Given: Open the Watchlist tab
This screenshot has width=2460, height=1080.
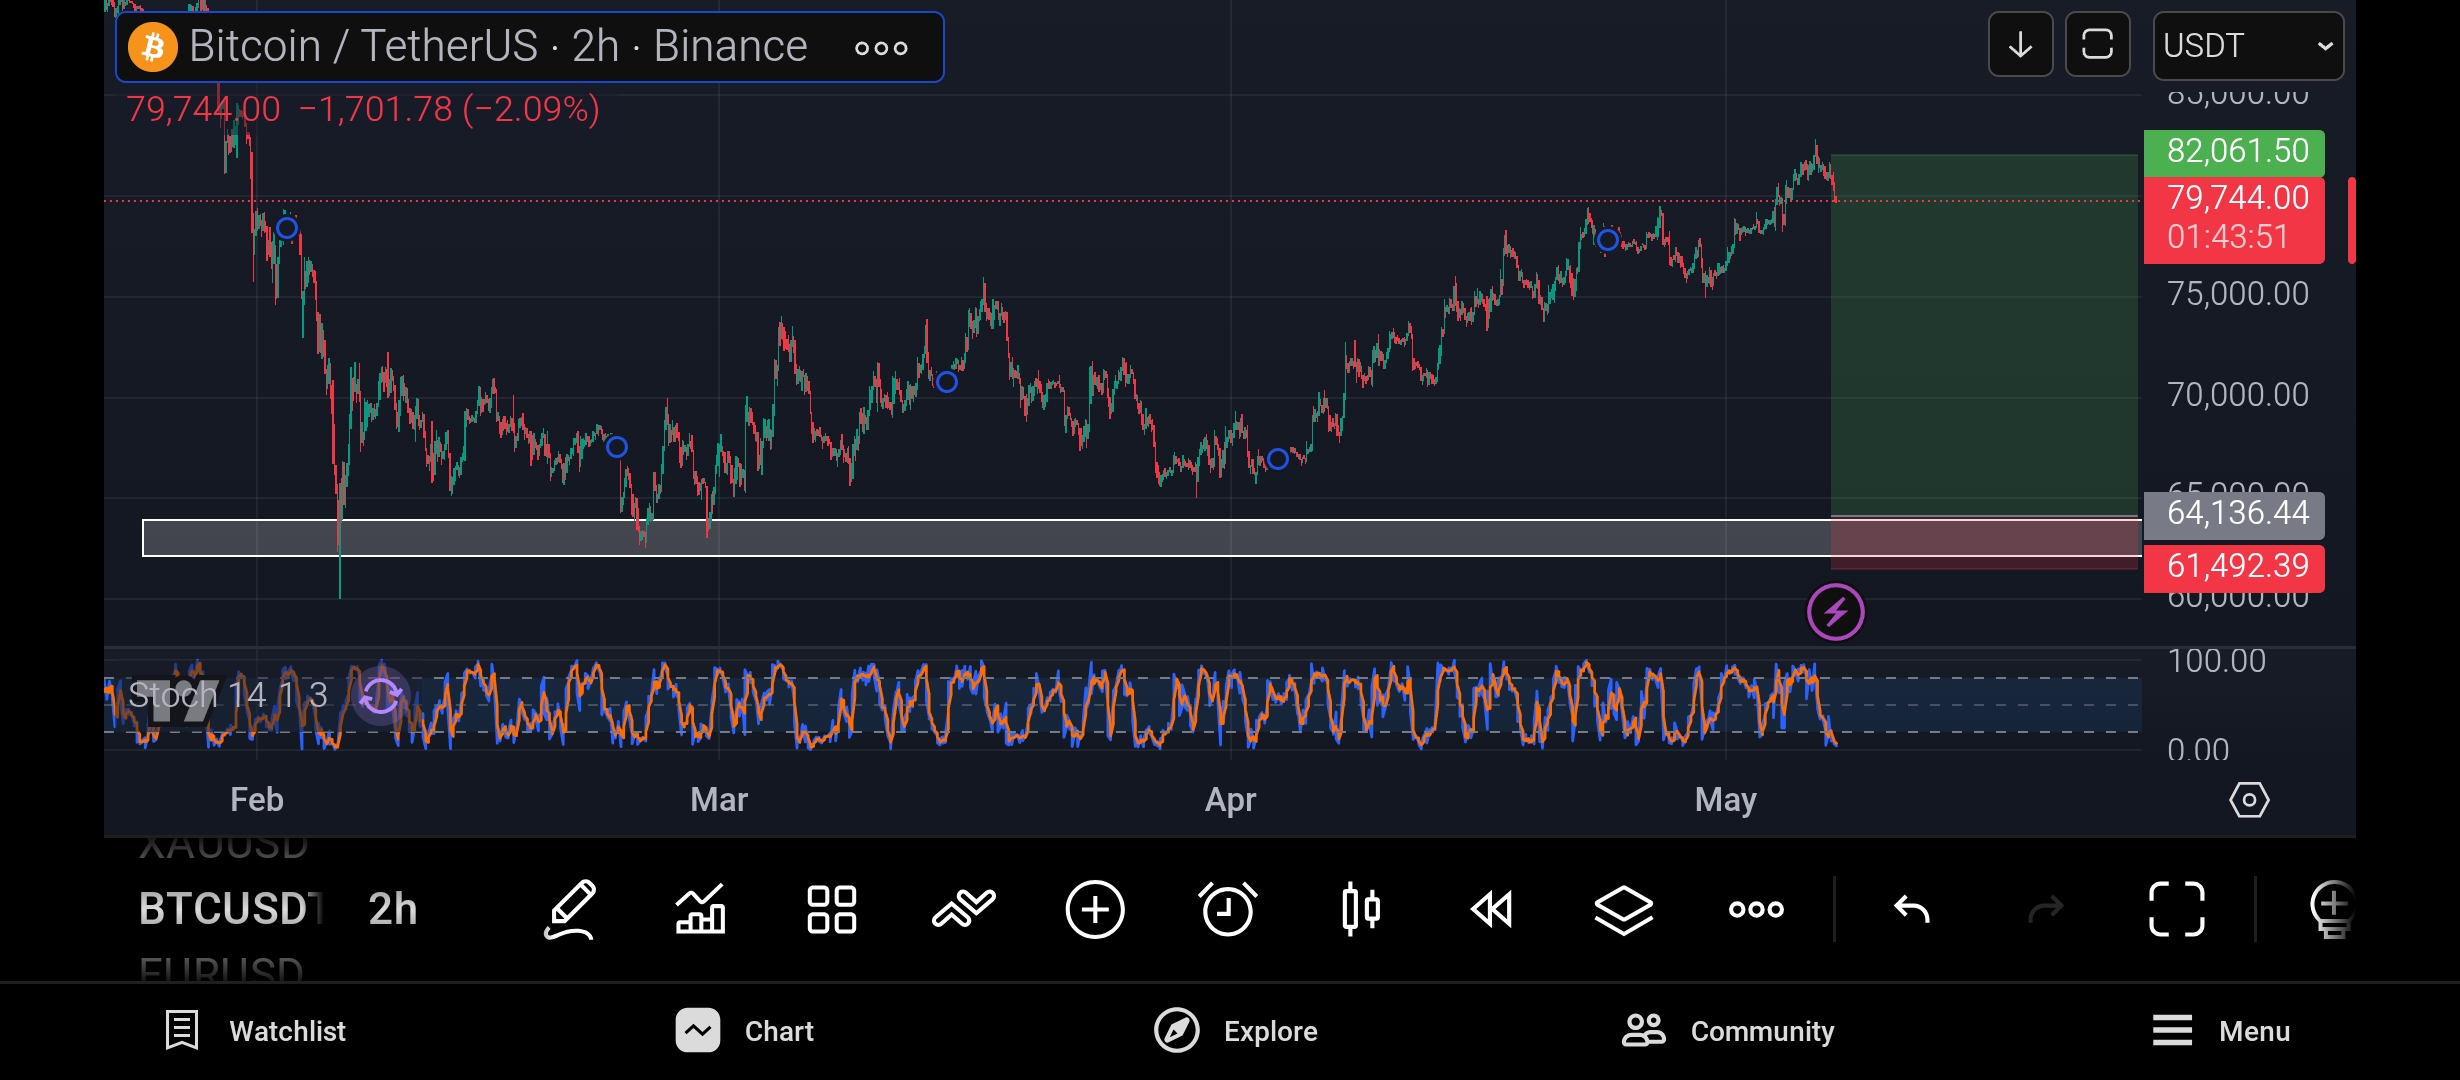Looking at the screenshot, I should 255,1031.
